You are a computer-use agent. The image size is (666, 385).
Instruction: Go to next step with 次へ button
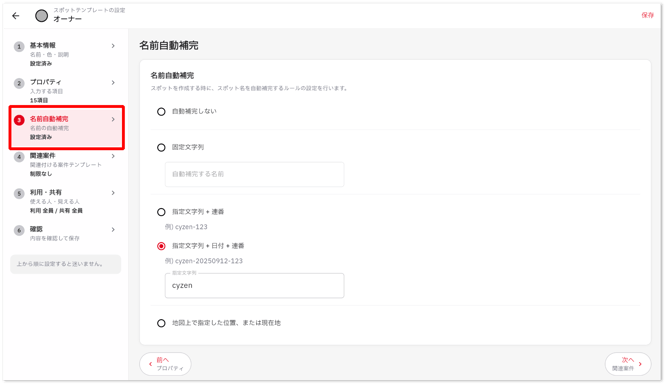point(628,364)
